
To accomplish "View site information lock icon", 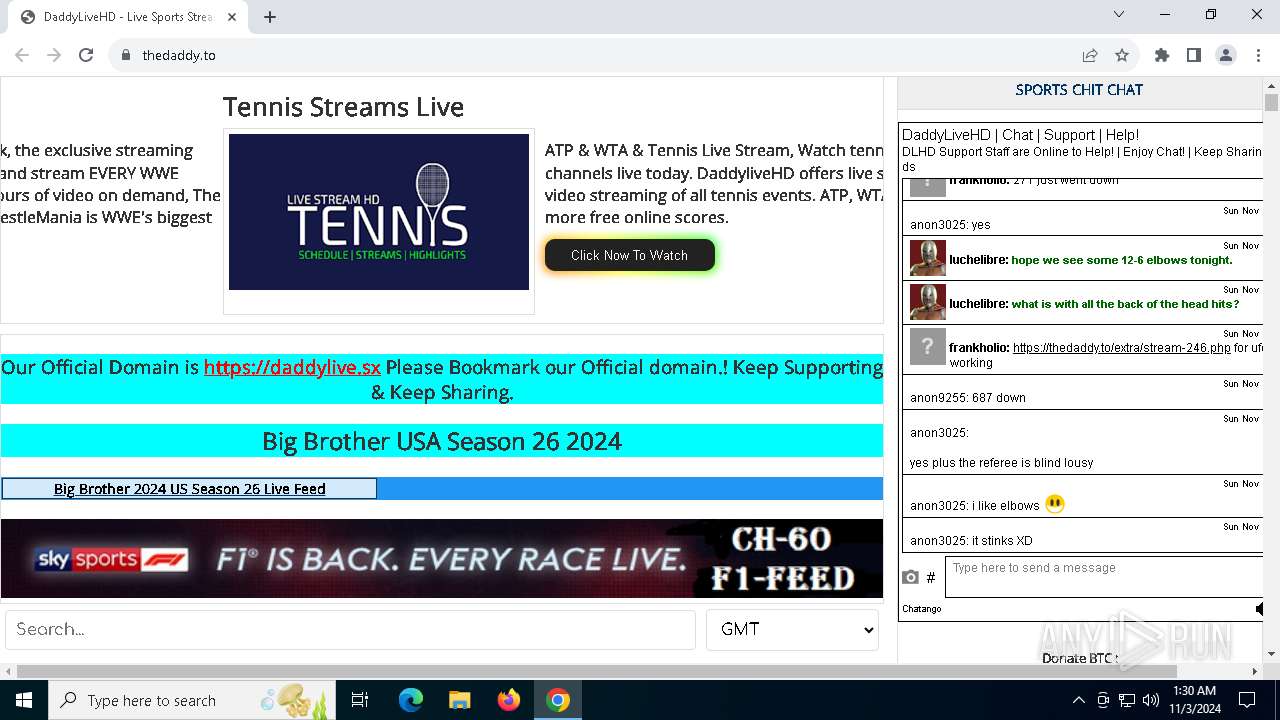I will pyautogui.click(x=125, y=55).
